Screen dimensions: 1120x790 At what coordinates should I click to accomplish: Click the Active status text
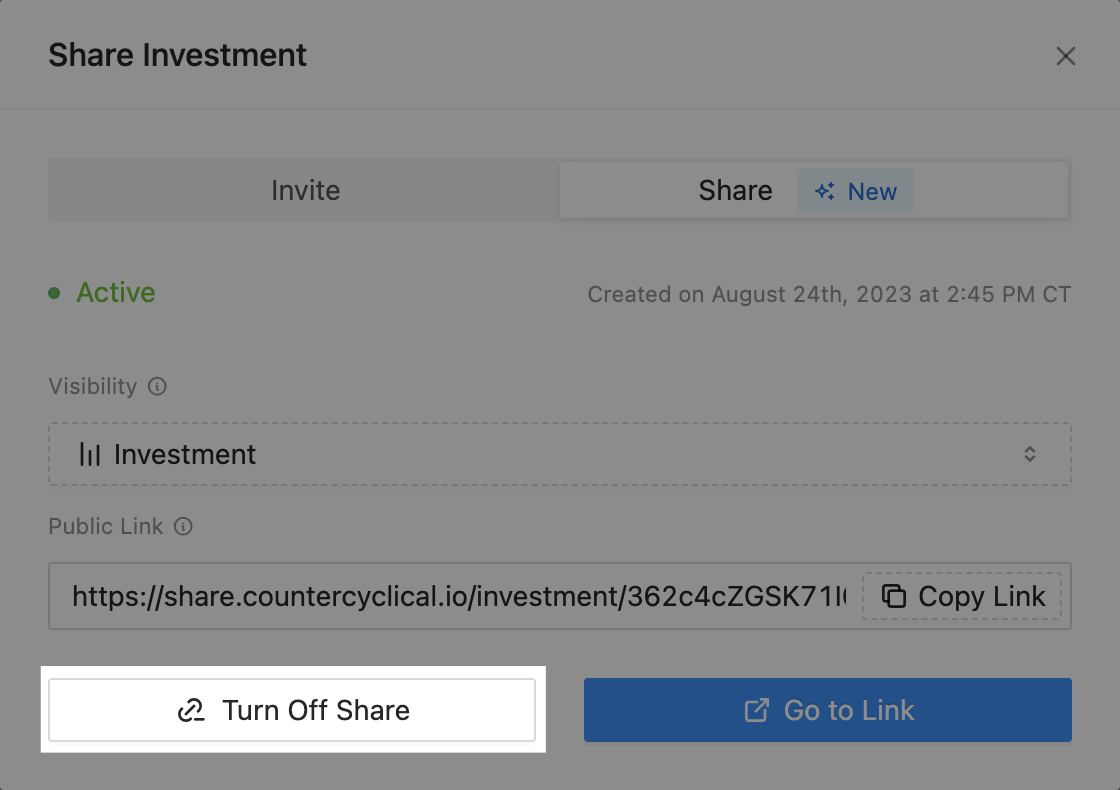pos(116,293)
